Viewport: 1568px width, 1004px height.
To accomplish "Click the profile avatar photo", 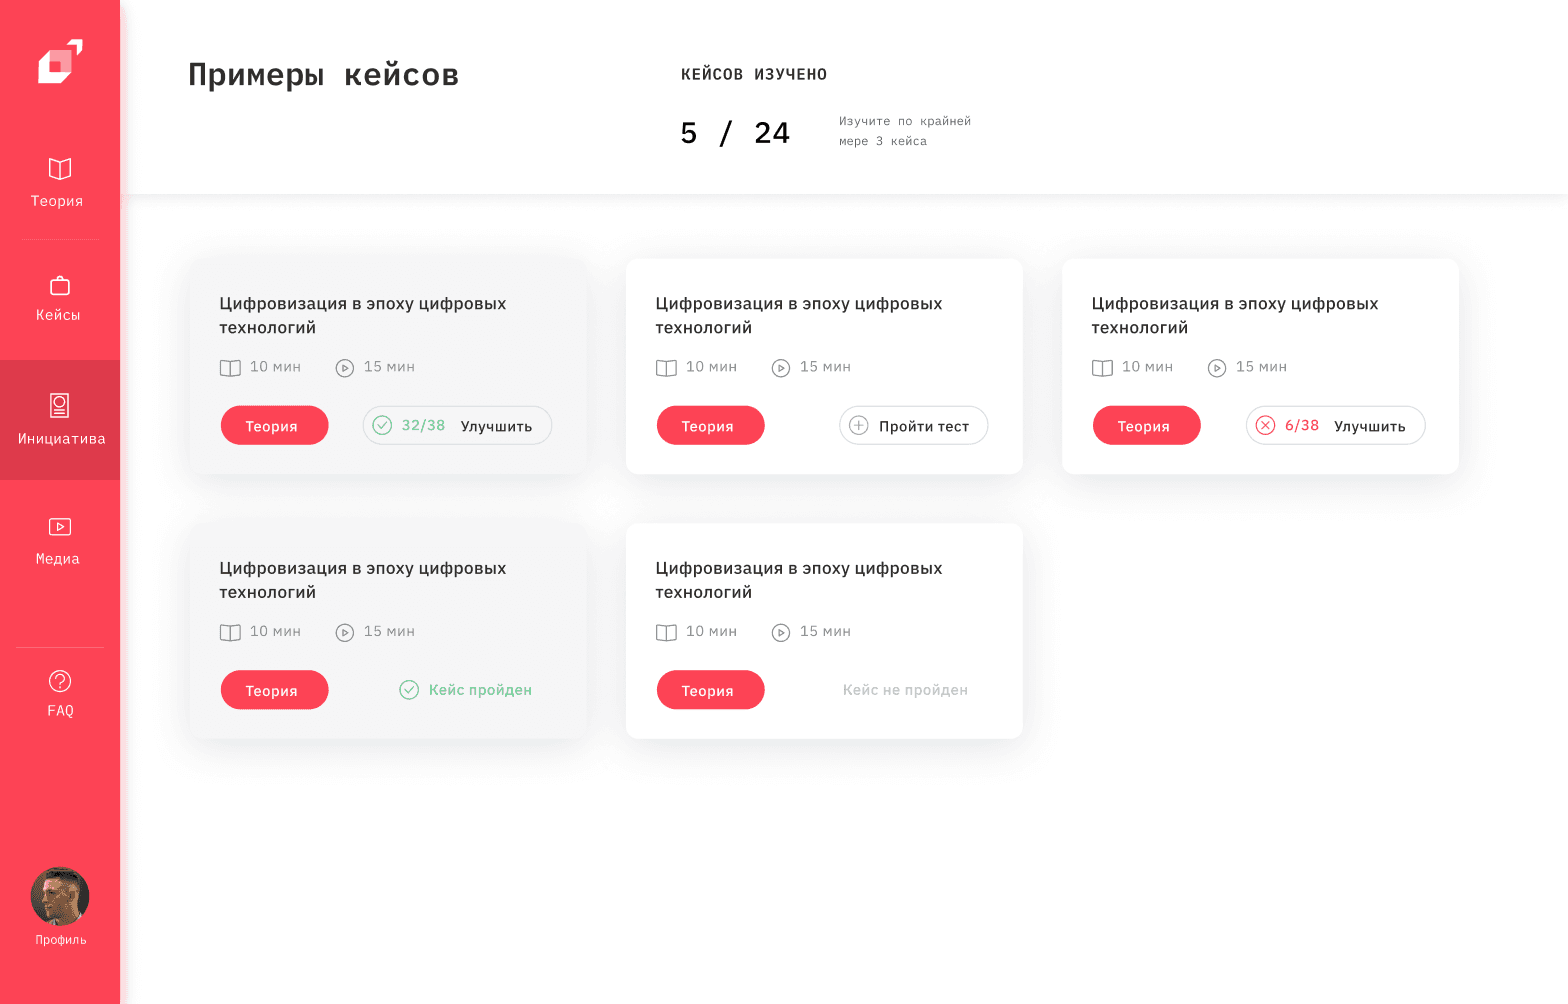I will click(x=60, y=896).
